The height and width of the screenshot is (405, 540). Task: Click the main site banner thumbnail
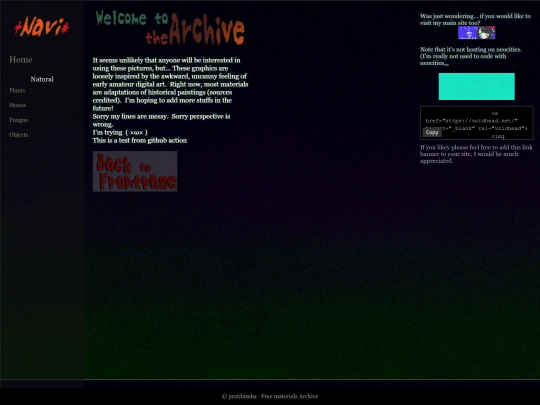tap(477, 33)
